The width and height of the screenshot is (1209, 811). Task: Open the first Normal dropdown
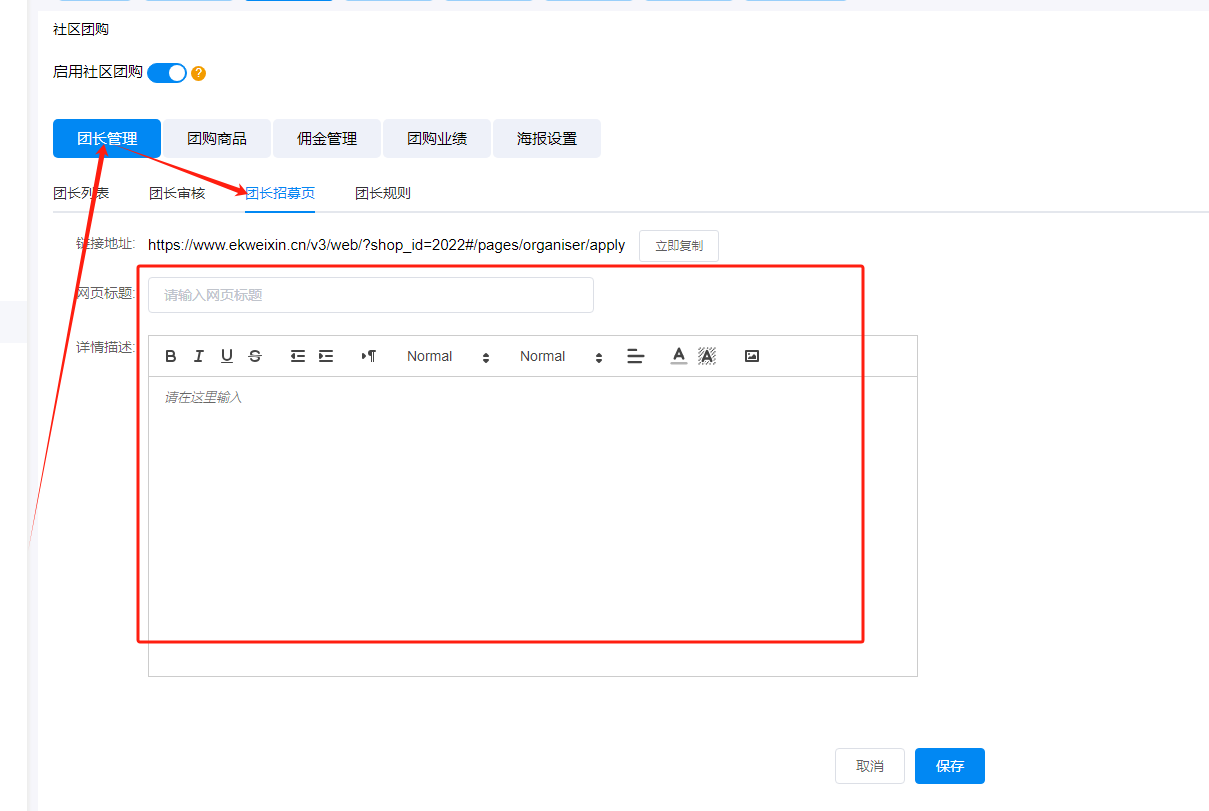(447, 356)
